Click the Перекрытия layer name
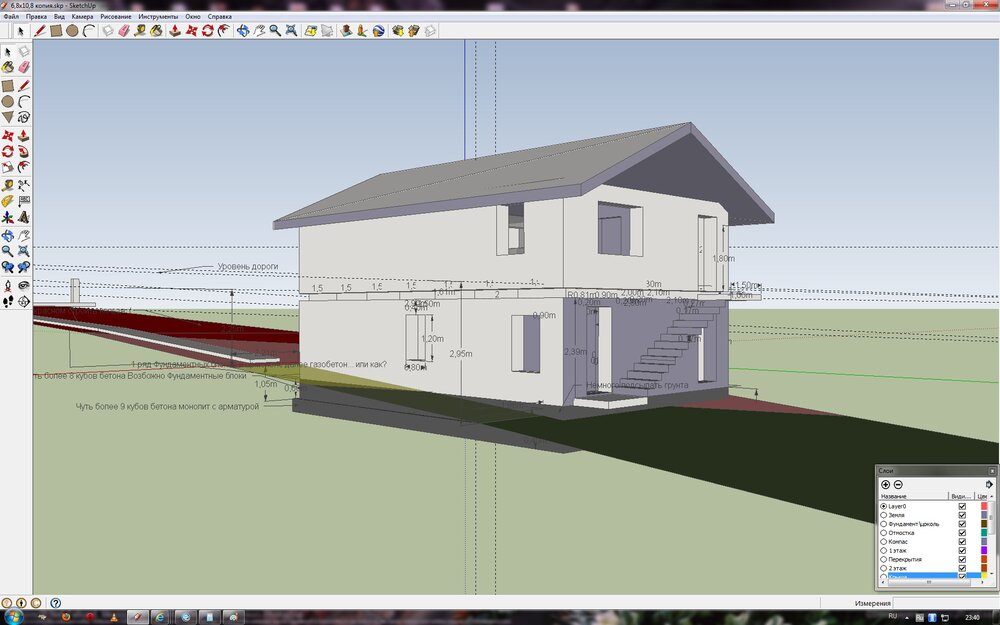 click(905, 559)
